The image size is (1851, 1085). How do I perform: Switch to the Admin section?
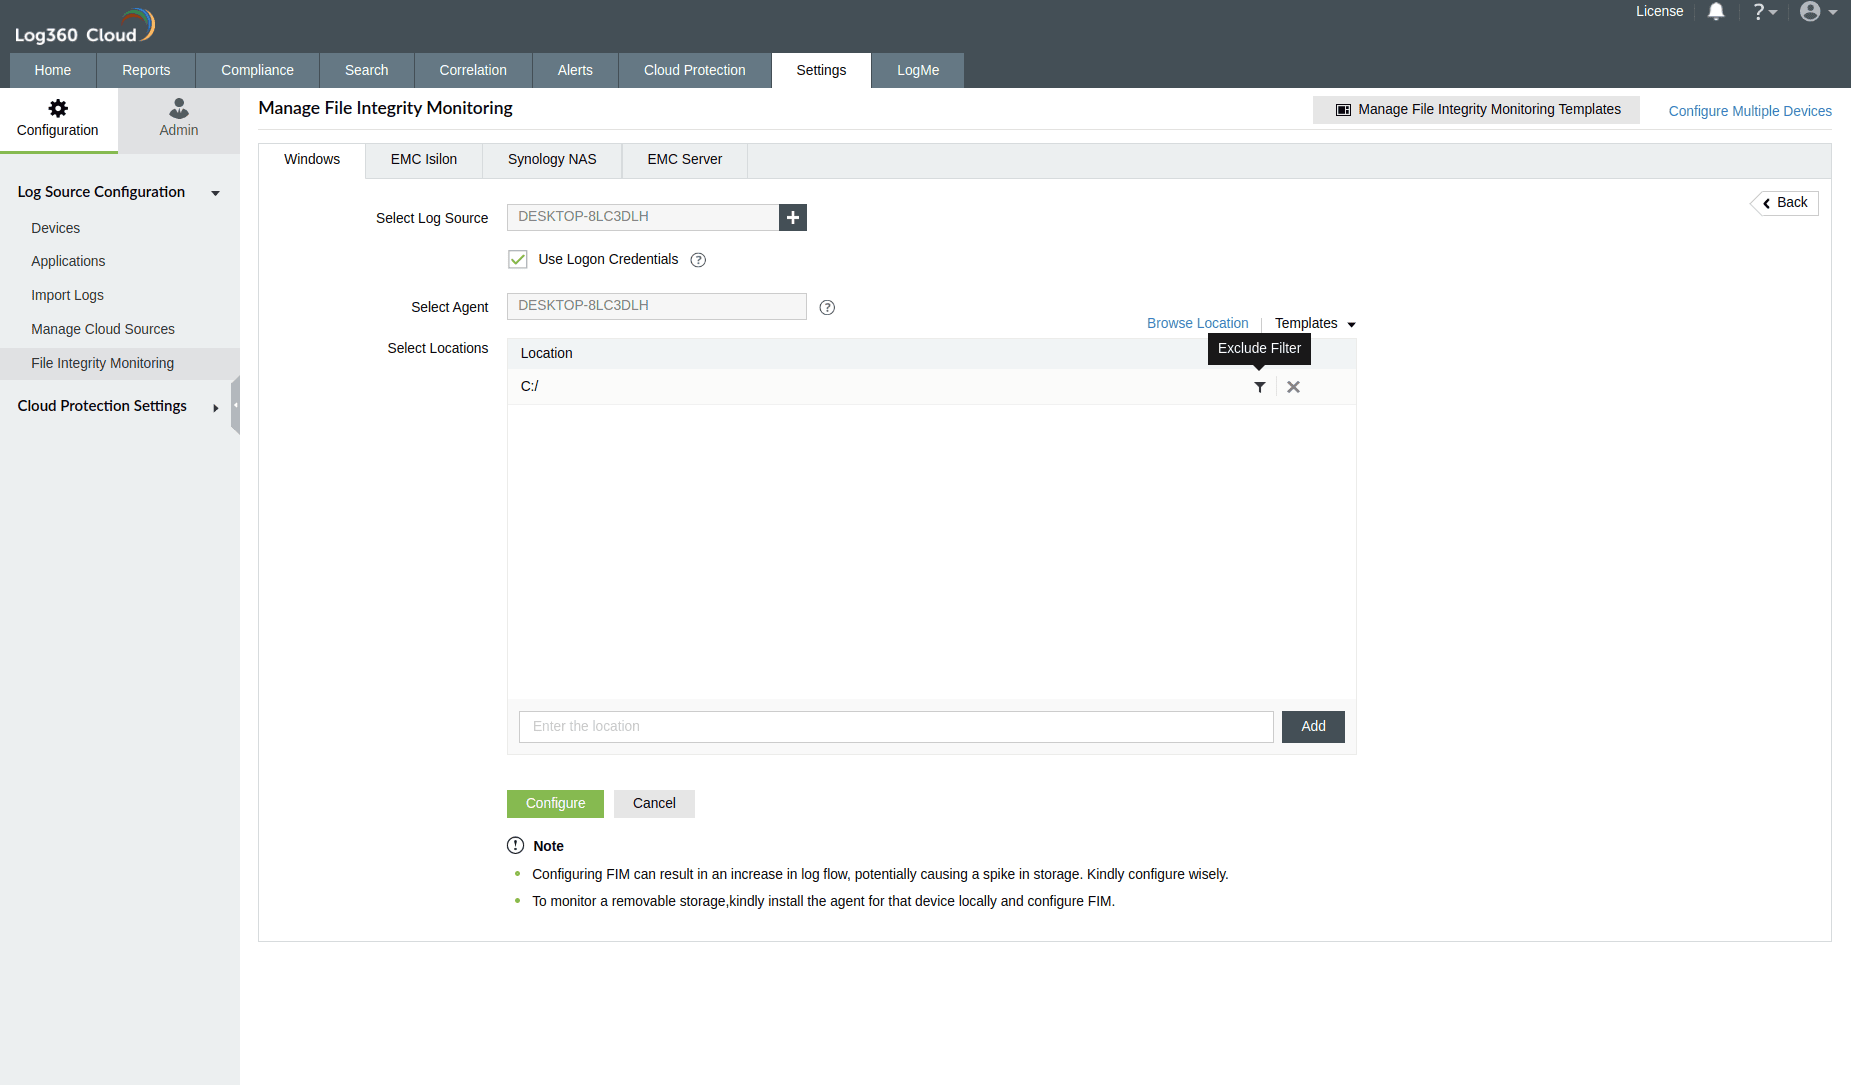pyautogui.click(x=179, y=120)
